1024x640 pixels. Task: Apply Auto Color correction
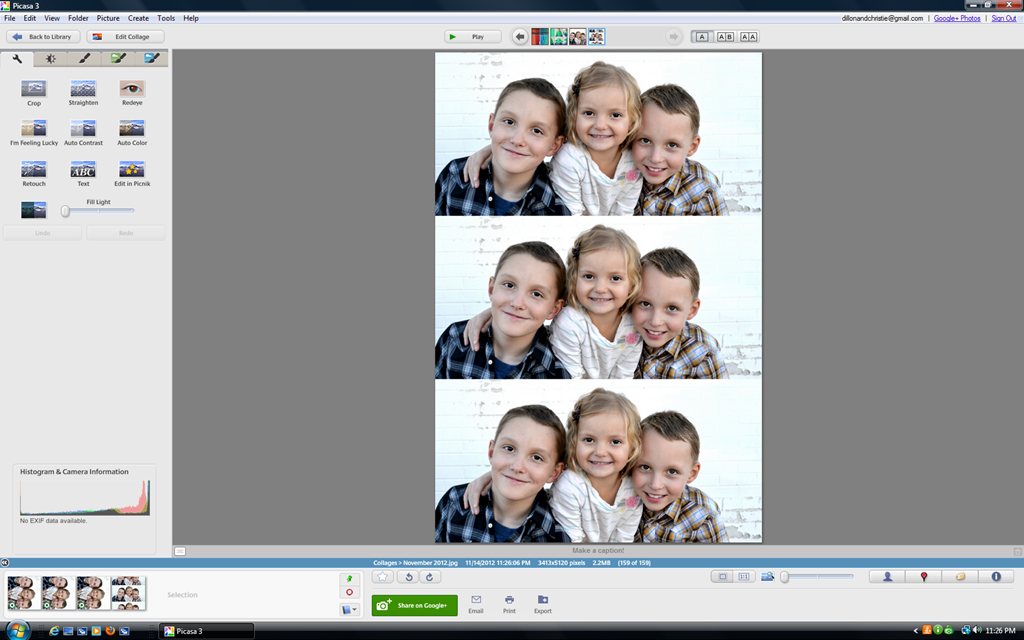pyautogui.click(x=132, y=133)
